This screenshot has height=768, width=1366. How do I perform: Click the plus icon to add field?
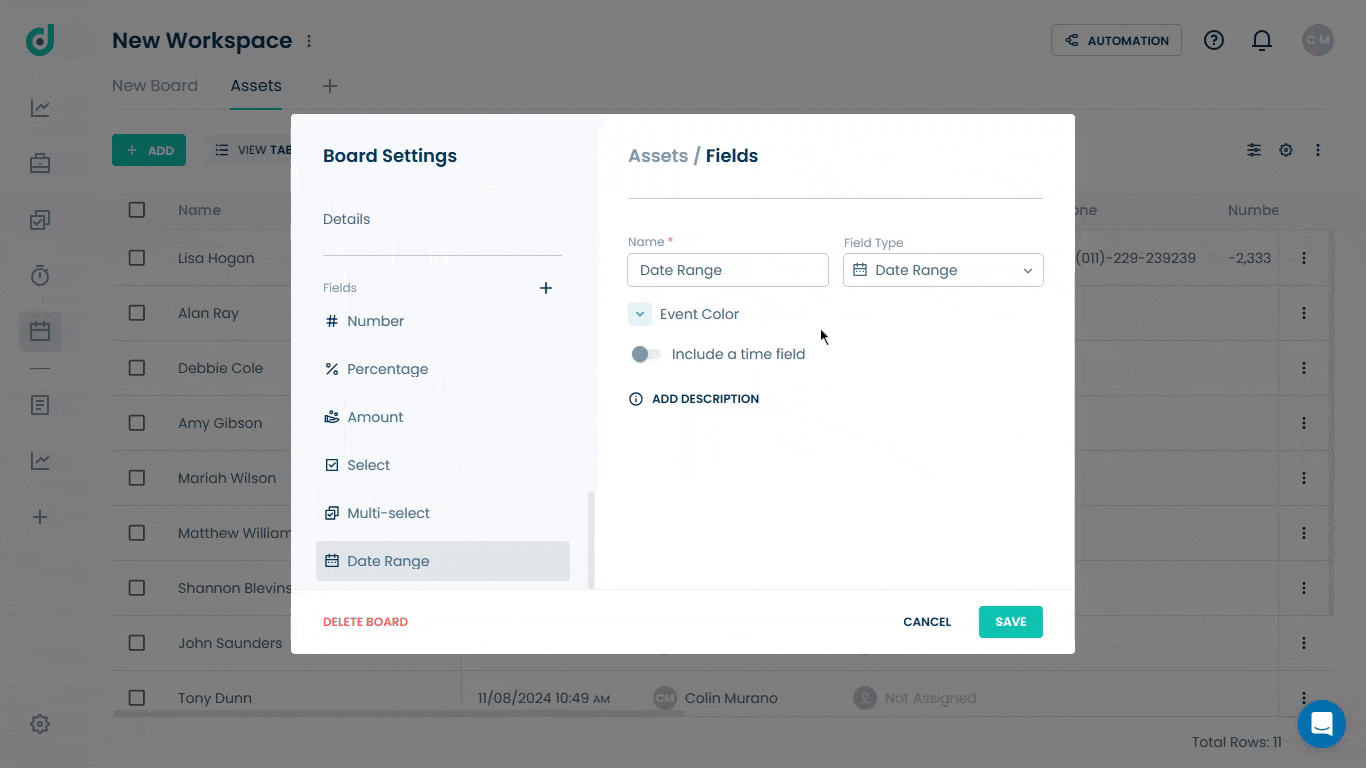pyautogui.click(x=546, y=288)
